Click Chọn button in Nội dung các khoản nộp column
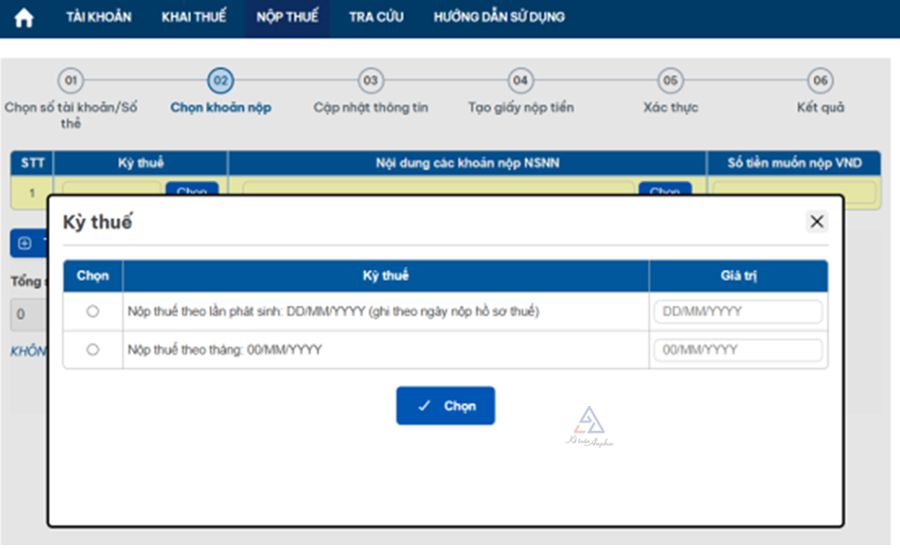This screenshot has height=549, width=900. pos(664,190)
